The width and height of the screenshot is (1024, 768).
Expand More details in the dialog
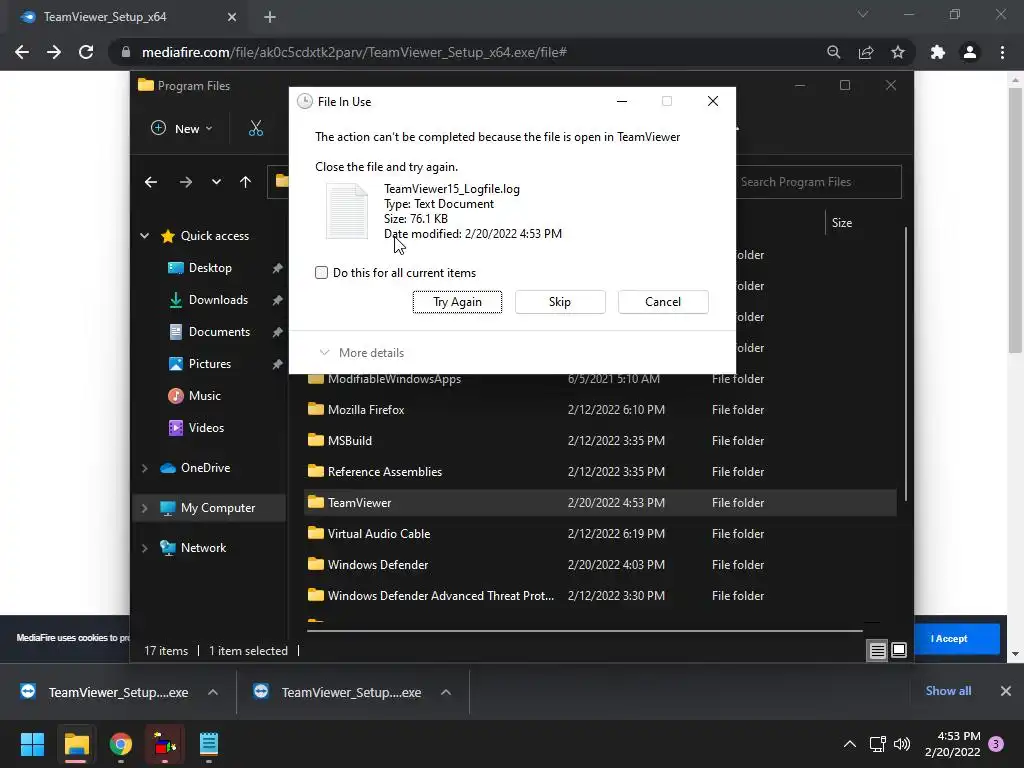point(362,353)
